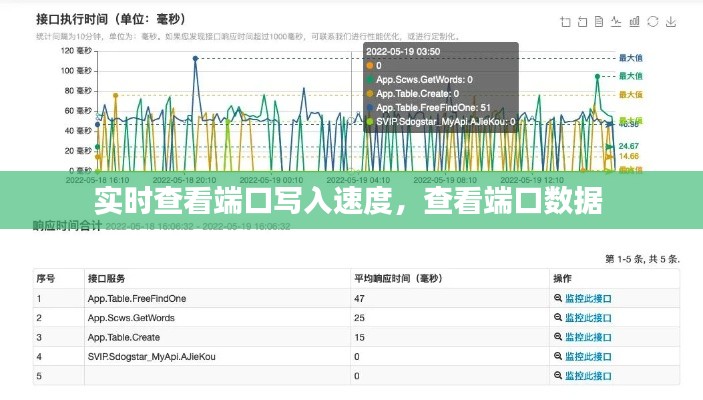Click the restore/refresh chart icon

click(x=653, y=20)
